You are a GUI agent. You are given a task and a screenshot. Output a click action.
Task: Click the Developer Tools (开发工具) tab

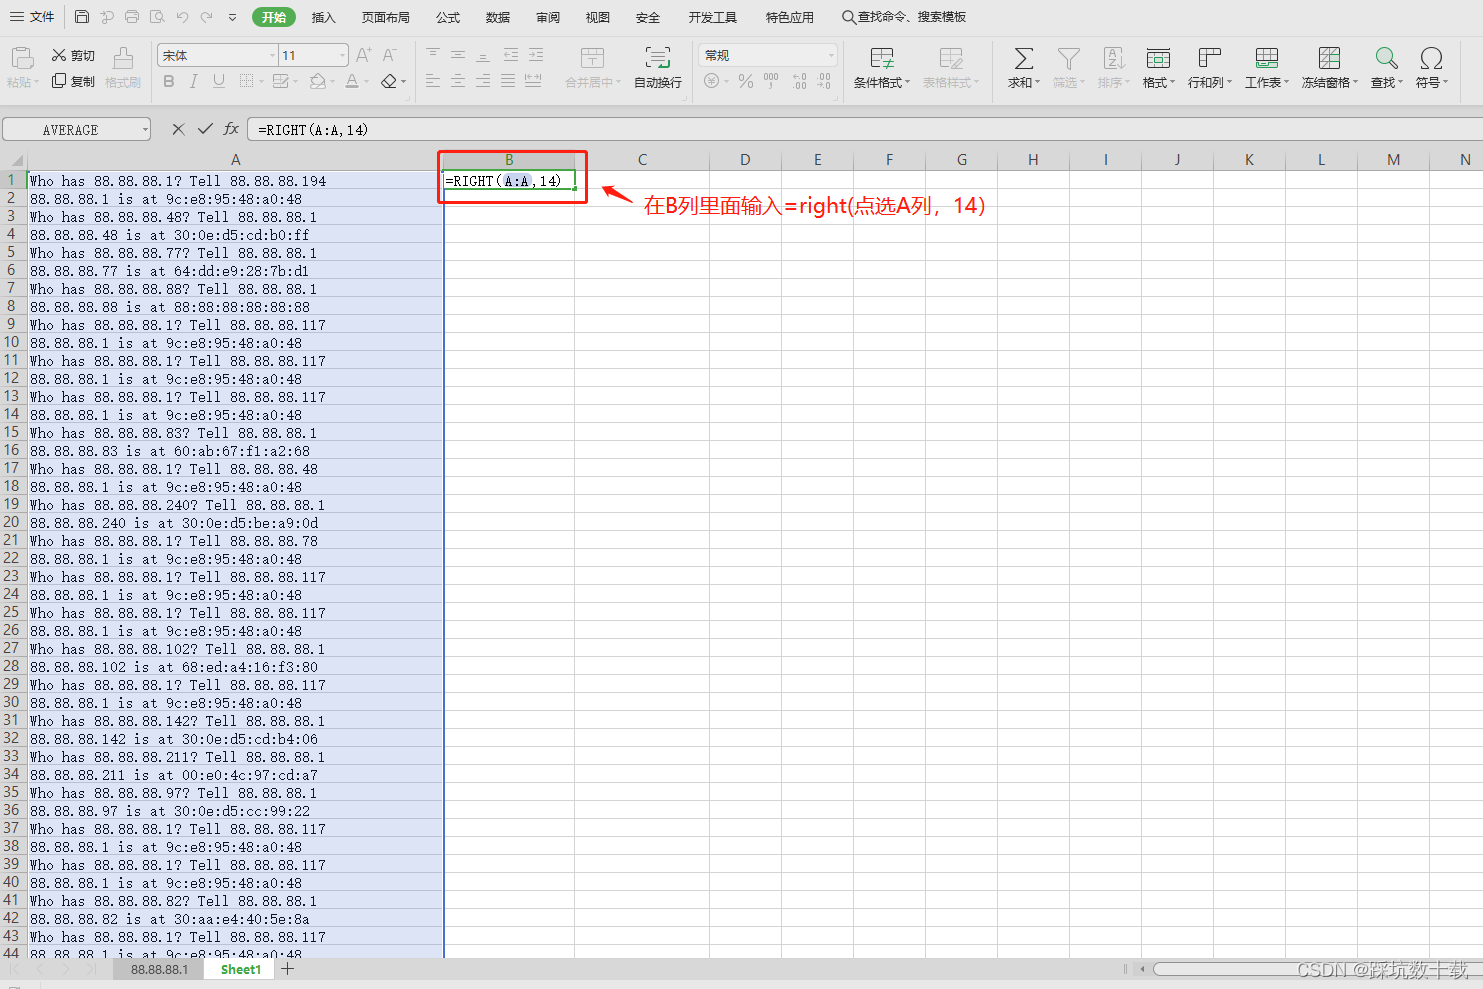point(712,17)
